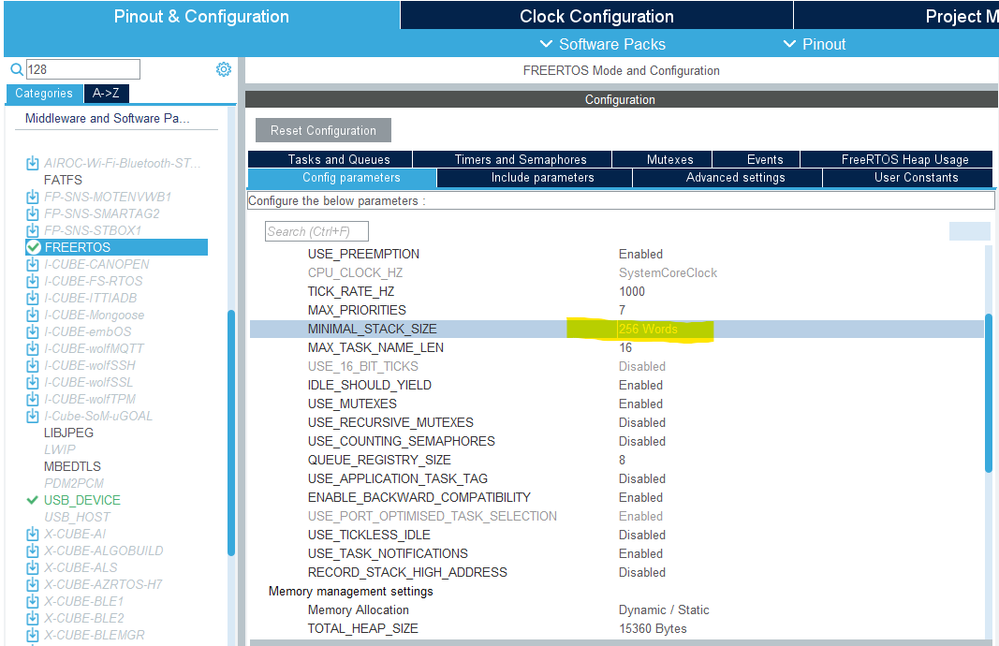This screenshot has height=646, width=999.
Task: Open the Tasks and Queues tab
Action: click(x=330, y=159)
